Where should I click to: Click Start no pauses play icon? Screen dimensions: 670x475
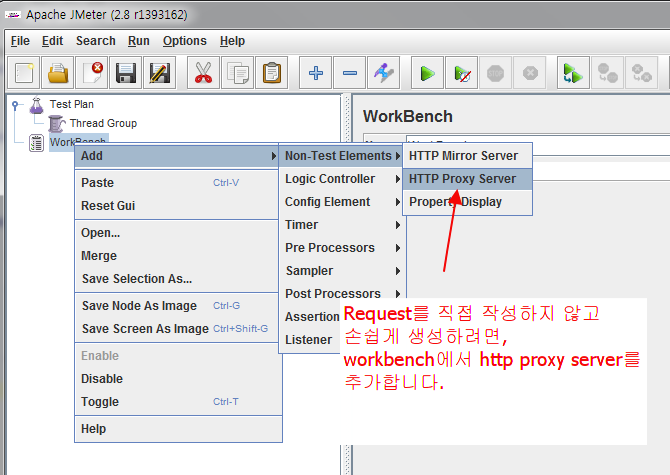coord(461,73)
